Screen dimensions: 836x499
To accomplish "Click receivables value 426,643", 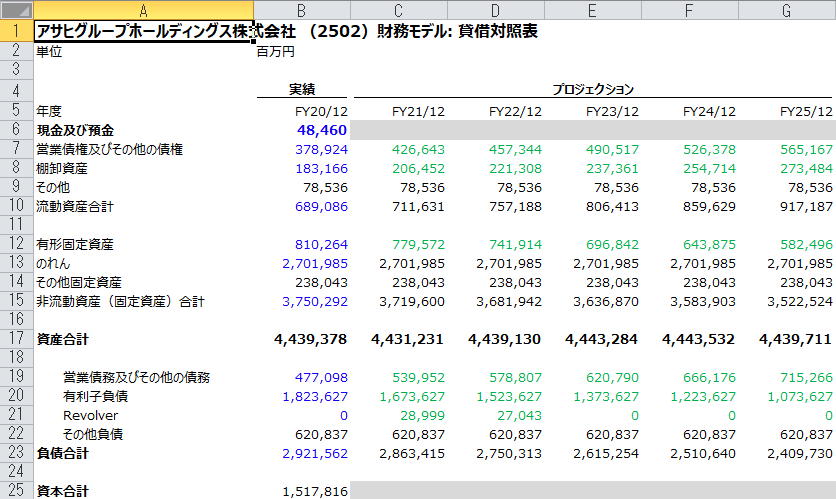I will point(419,149).
